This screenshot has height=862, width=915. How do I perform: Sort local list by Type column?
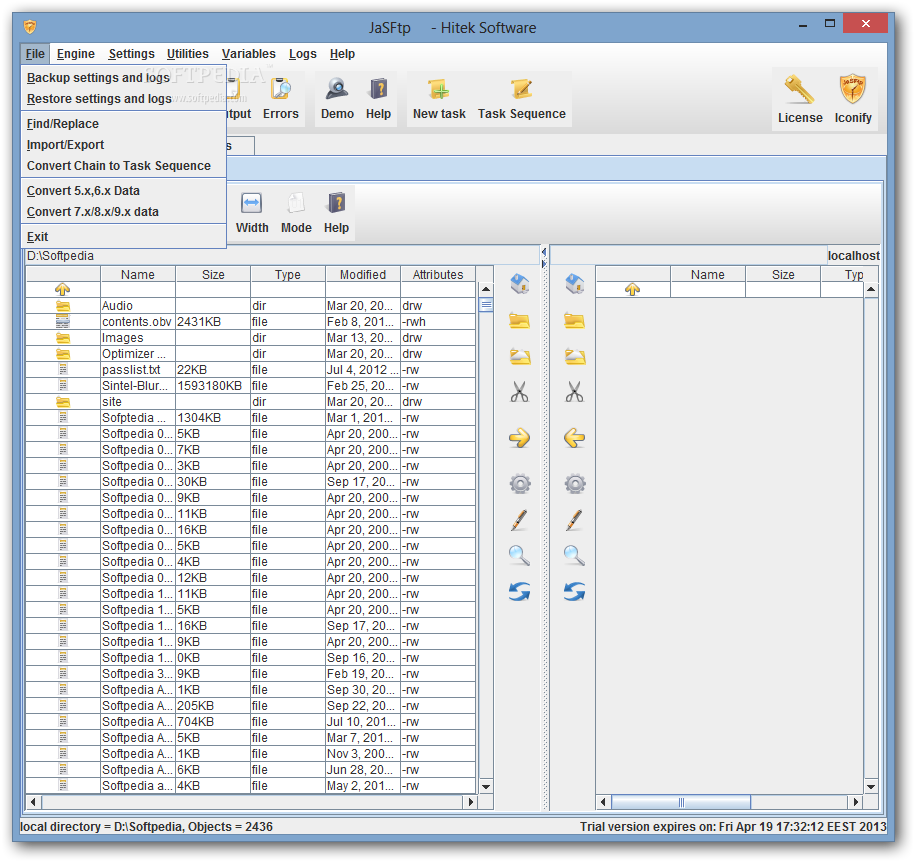288,274
